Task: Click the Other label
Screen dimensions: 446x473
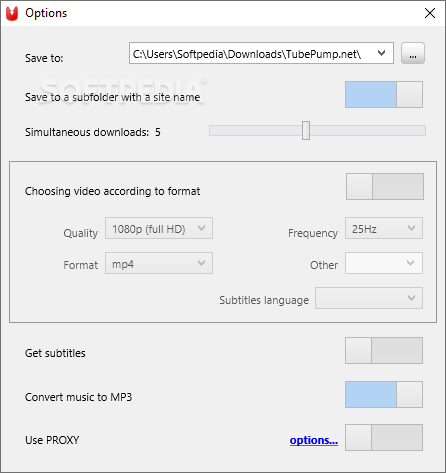Action: tap(324, 265)
